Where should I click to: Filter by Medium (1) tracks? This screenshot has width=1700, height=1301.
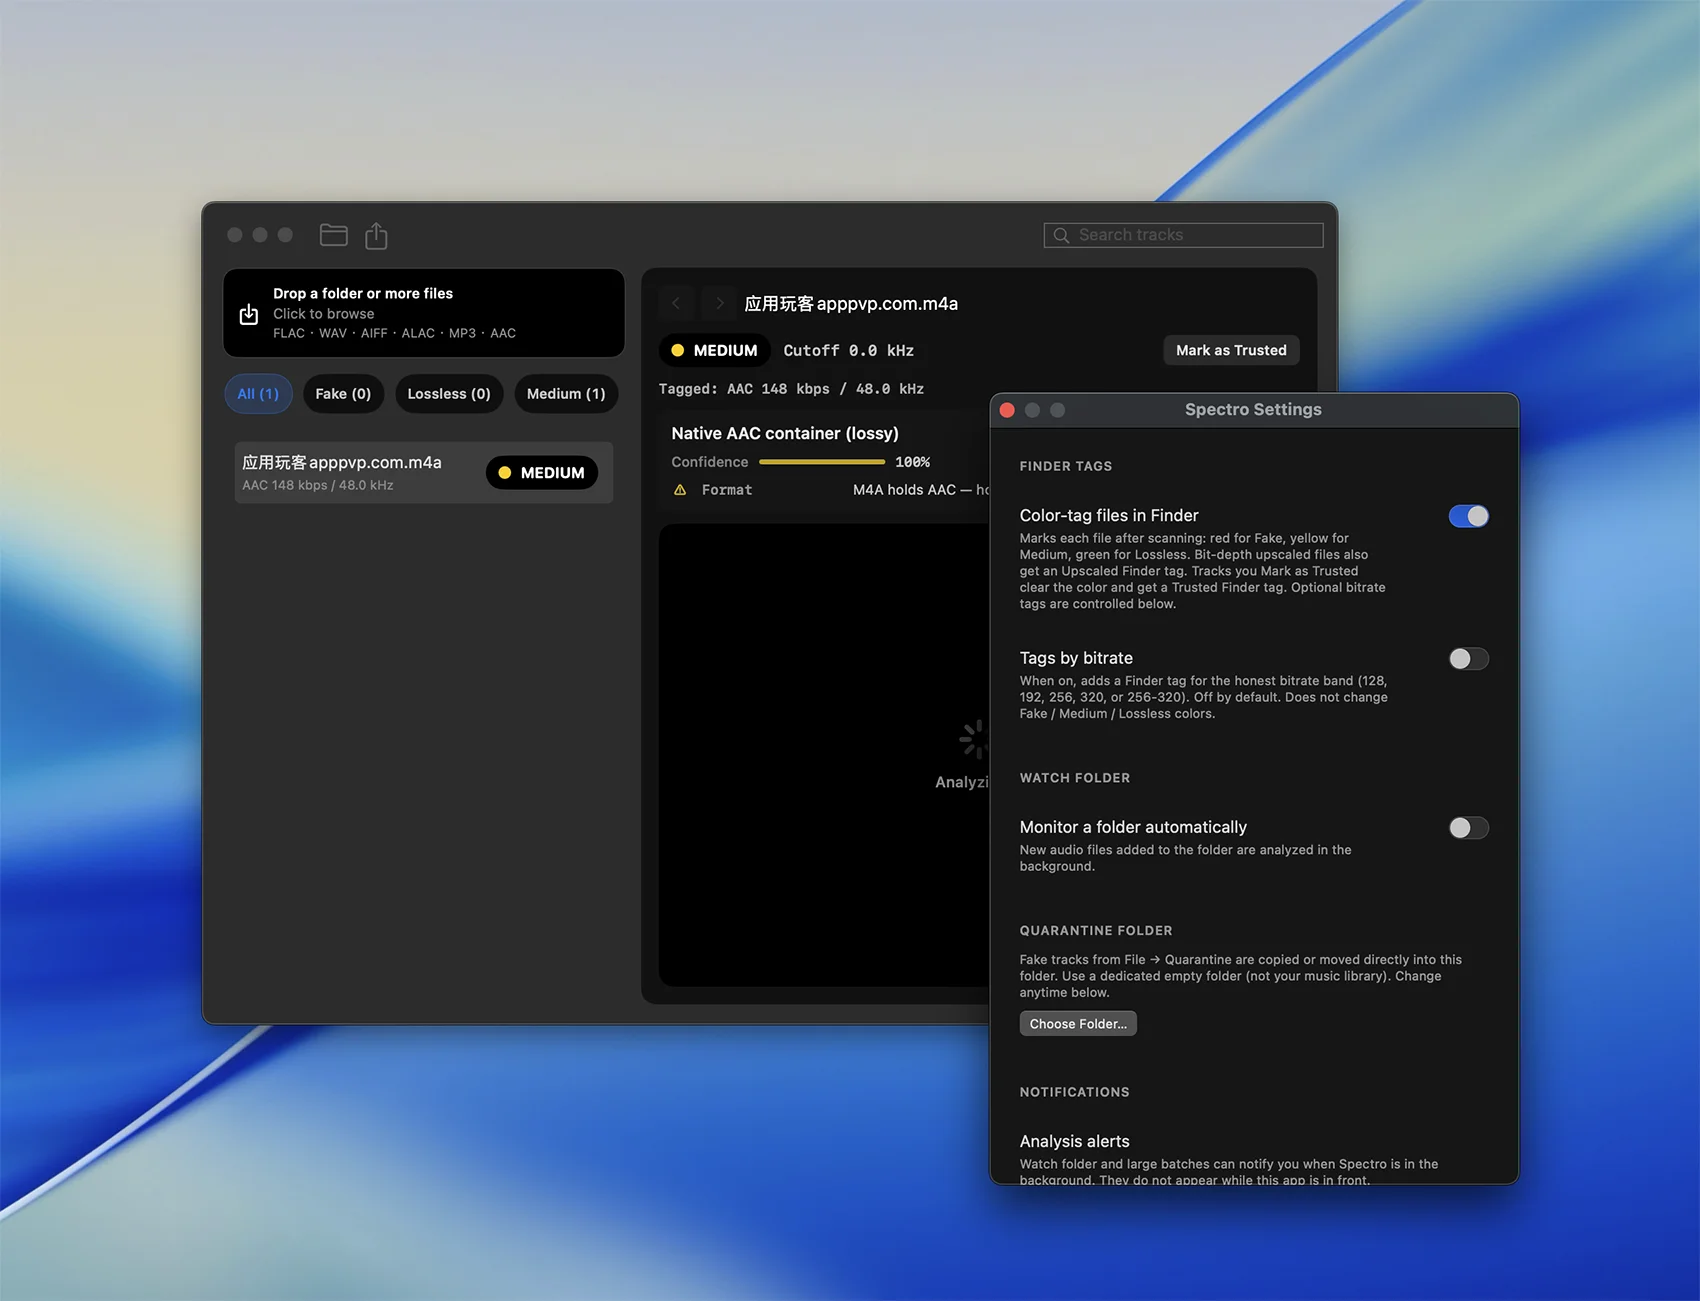(x=566, y=394)
